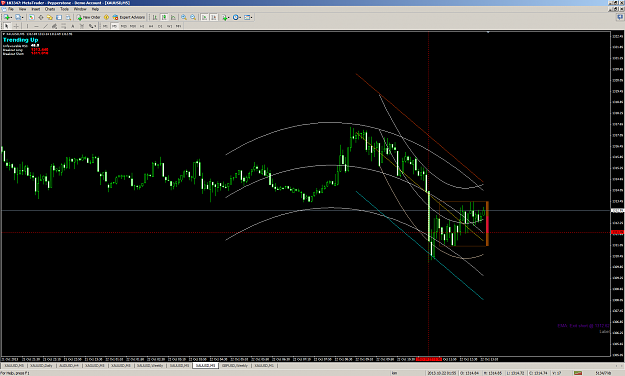Click the red time label on time axis
This screenshot has height=376, width=625.
428,359
